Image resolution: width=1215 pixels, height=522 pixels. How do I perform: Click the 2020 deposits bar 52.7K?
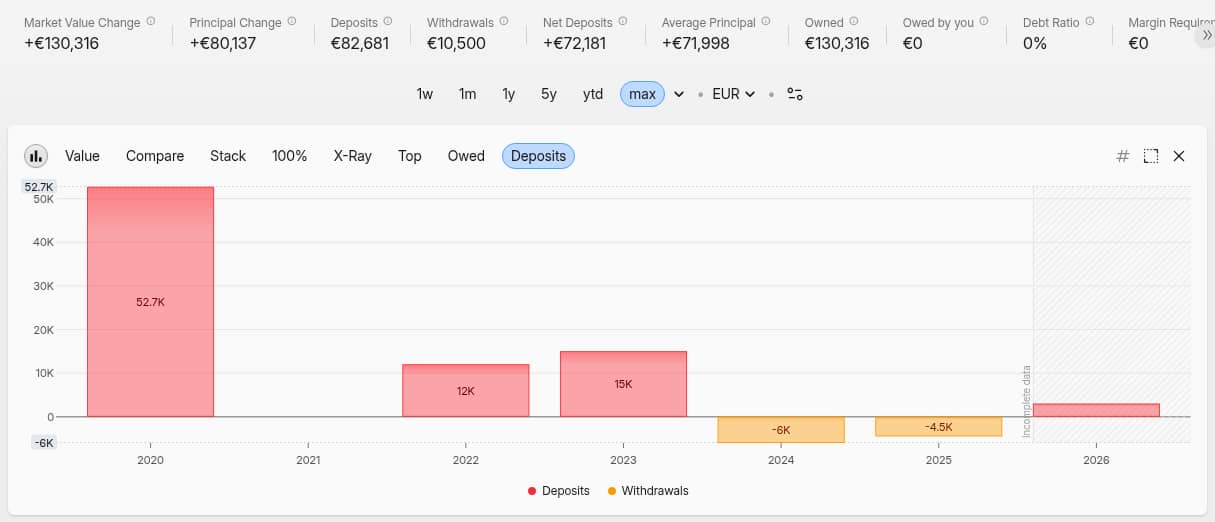point(150,302)
